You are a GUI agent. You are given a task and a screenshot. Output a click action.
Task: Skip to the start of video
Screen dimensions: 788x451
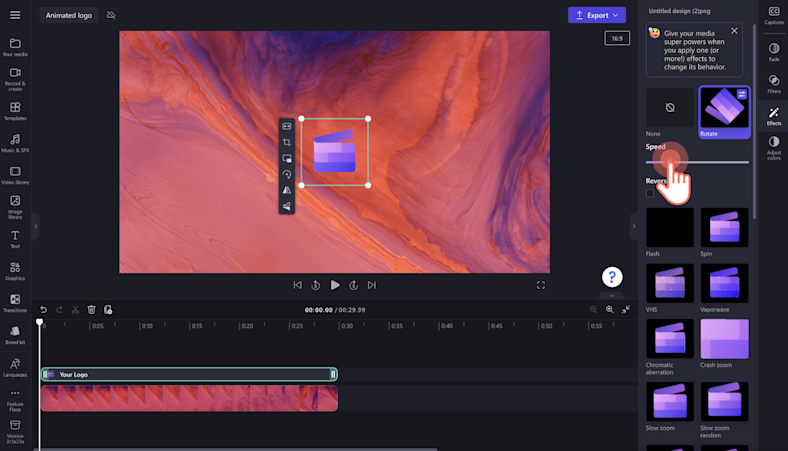pyautogui.click(x=298, y=285)
